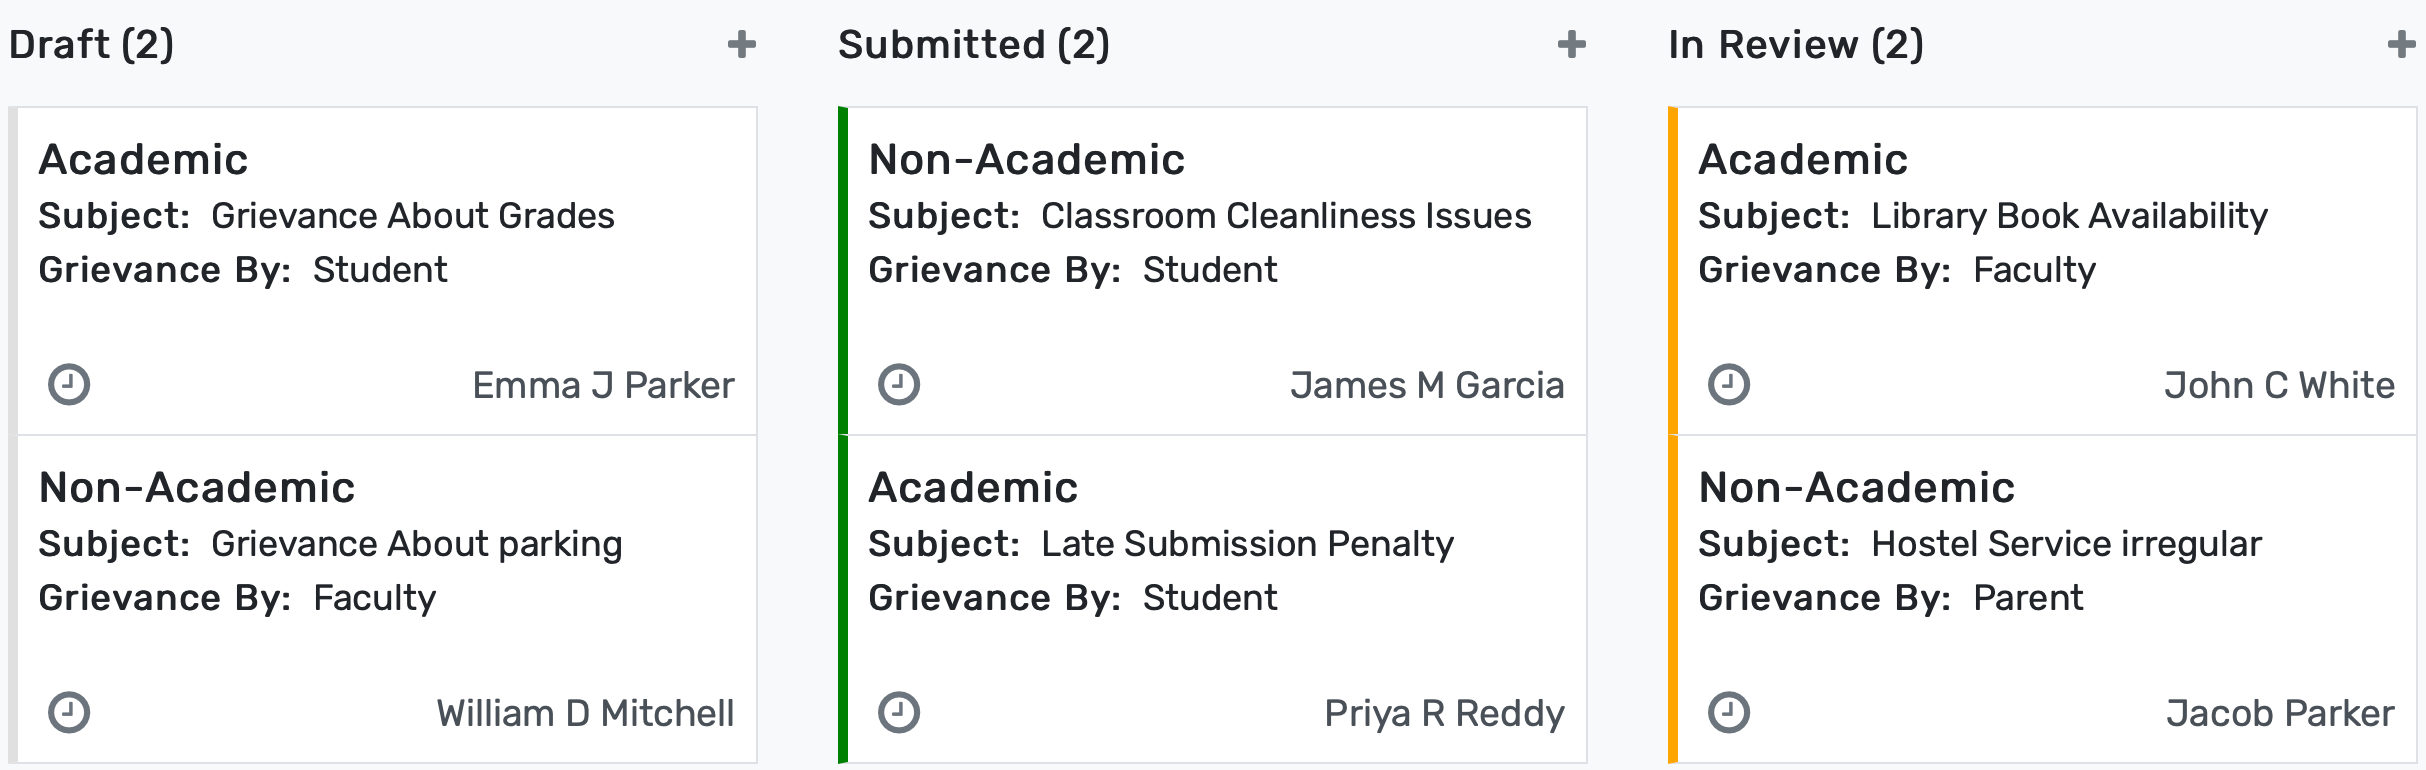Image resolution: width=2426 pixels, height=770 pixels.
Task: Click clock icon on John C White card
Action: [x=1728, y=385]
